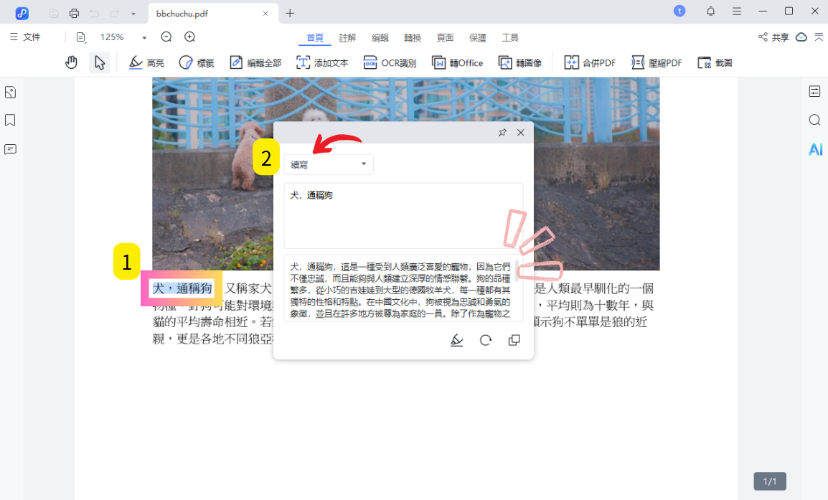Open the 續寫 mode dropdown

328,164
